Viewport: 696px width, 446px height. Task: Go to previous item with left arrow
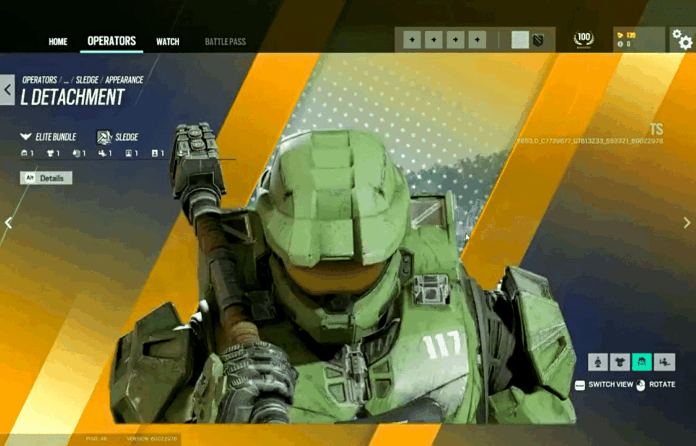click(x=8, y=223)
